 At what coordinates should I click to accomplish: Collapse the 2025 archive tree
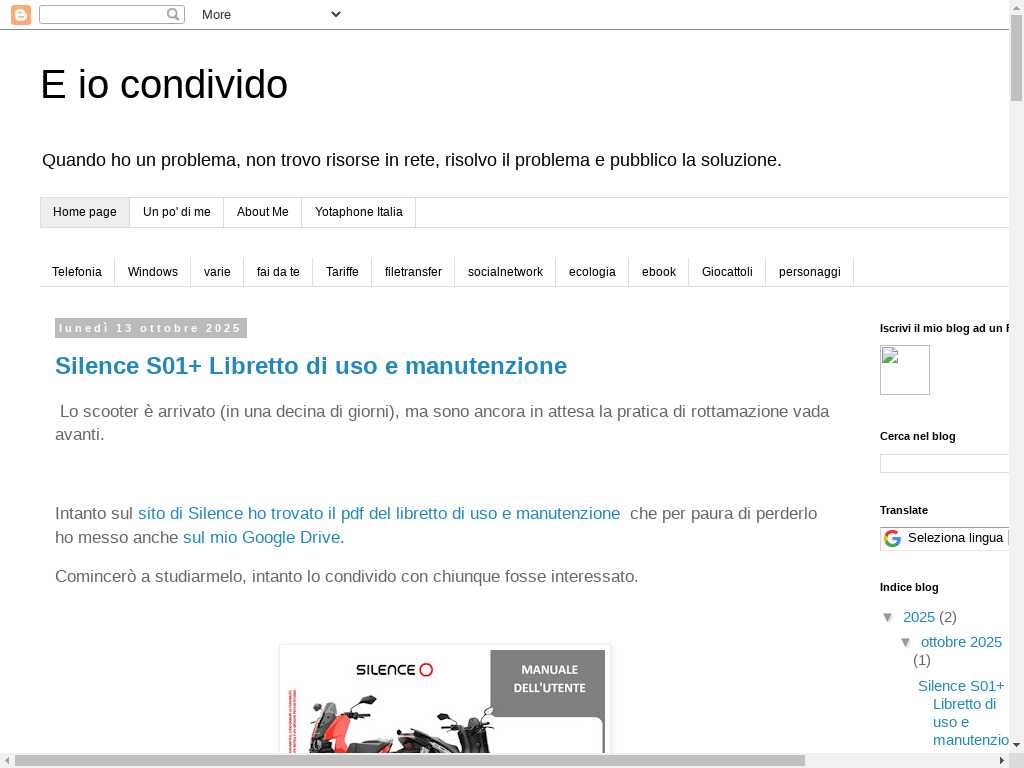pos(888,618)
